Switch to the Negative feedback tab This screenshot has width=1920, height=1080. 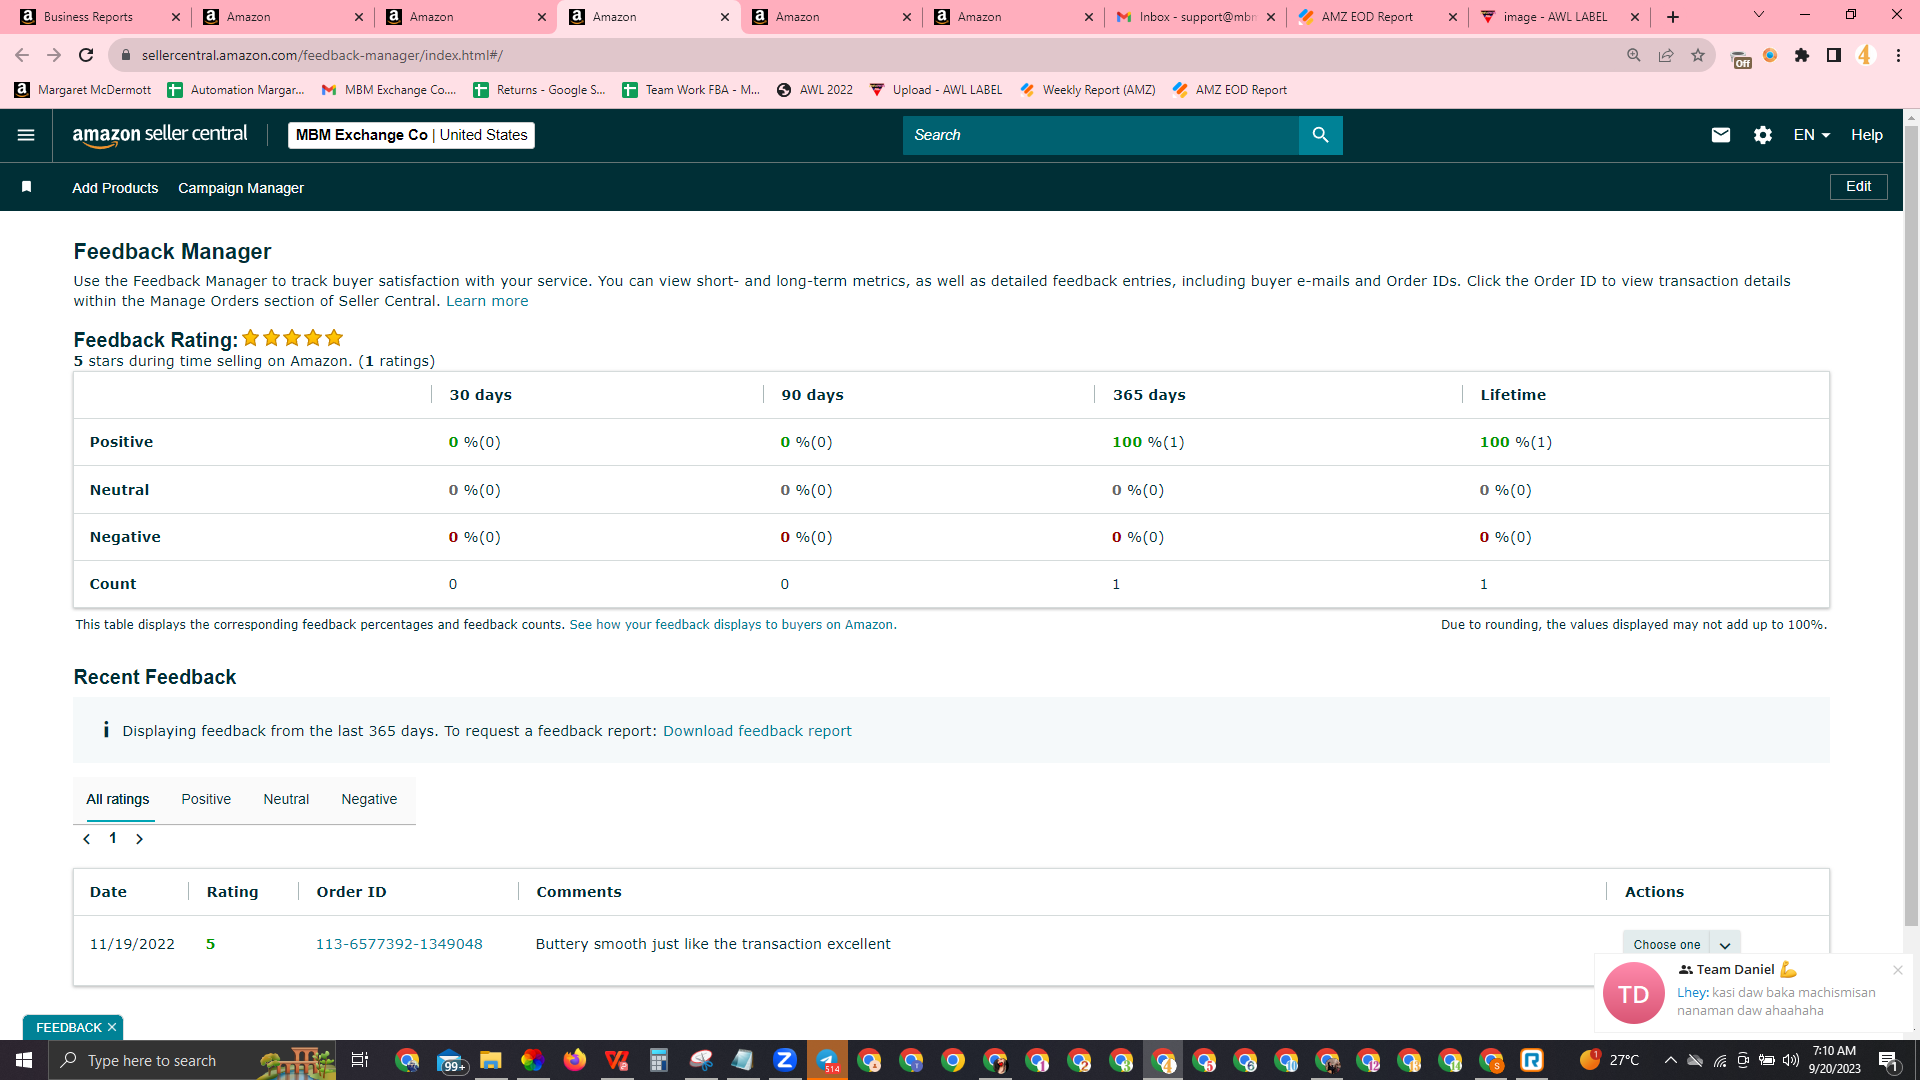click(x=369, y=799)
